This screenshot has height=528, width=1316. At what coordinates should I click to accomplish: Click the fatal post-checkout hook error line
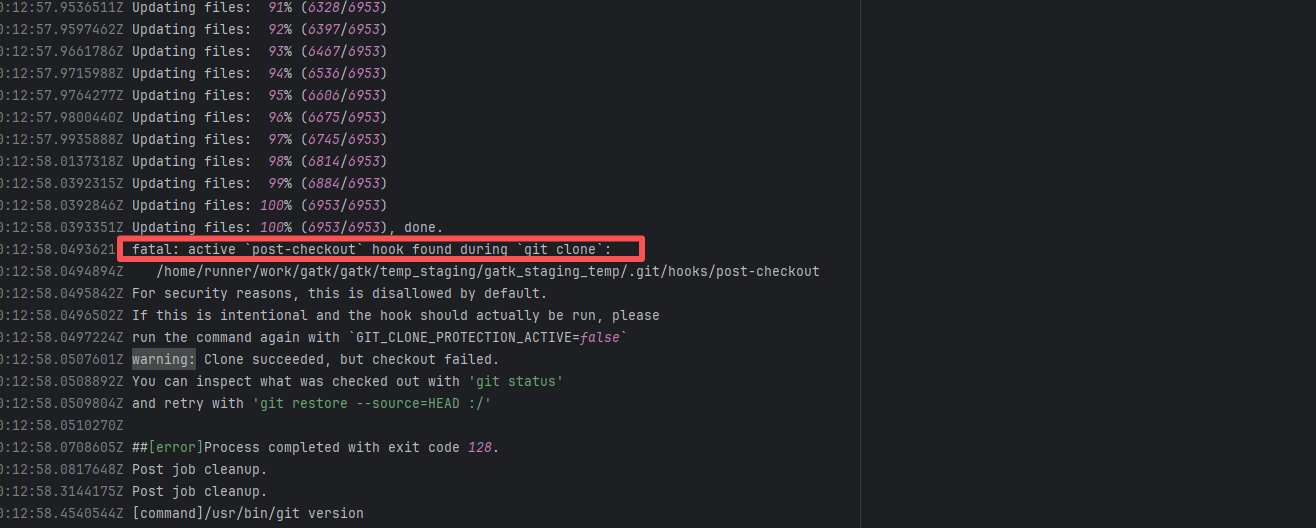coord(385,249)
